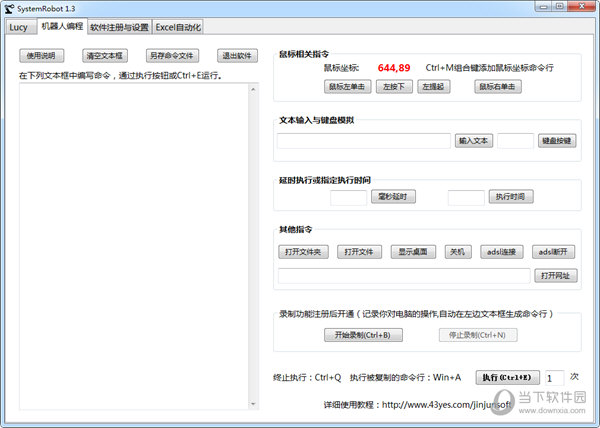Click the SystemRobot icon in the title bar

(10, 8)
